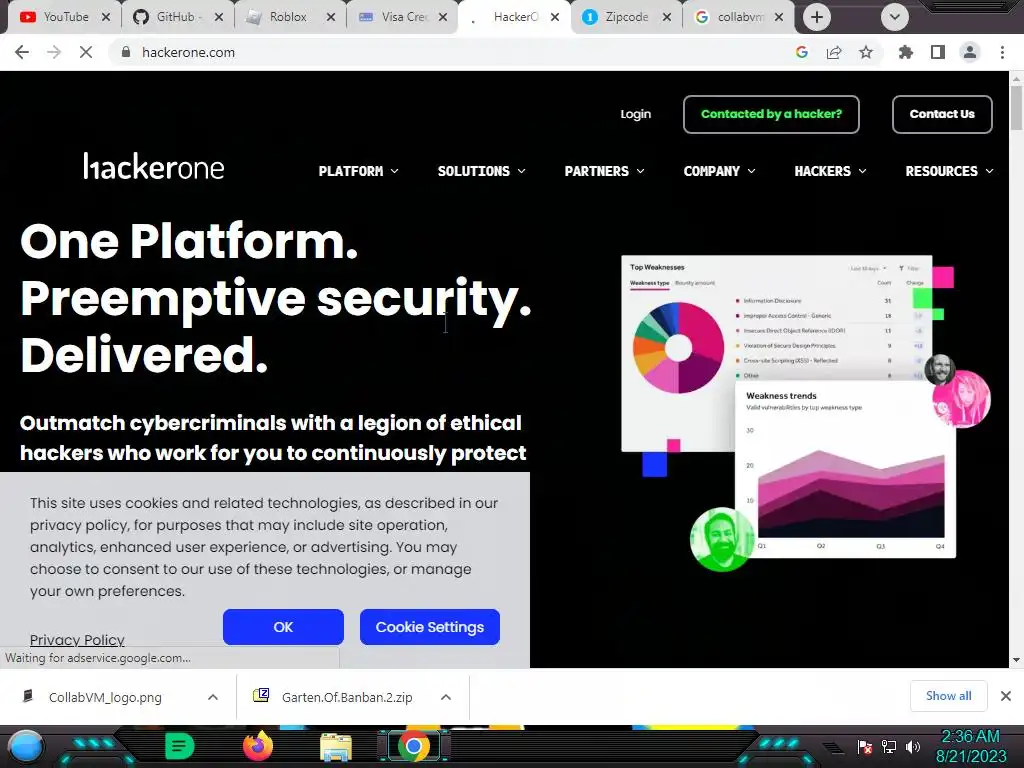
Task: Click the Weakness trends area chart
Action: tap(850, 494)
